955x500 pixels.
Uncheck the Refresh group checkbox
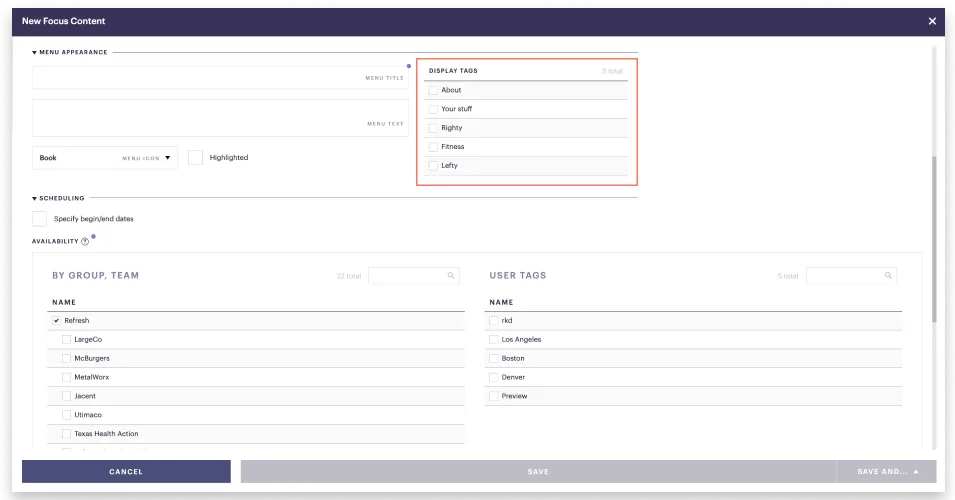pyautogui.click(x=57, y=320)
